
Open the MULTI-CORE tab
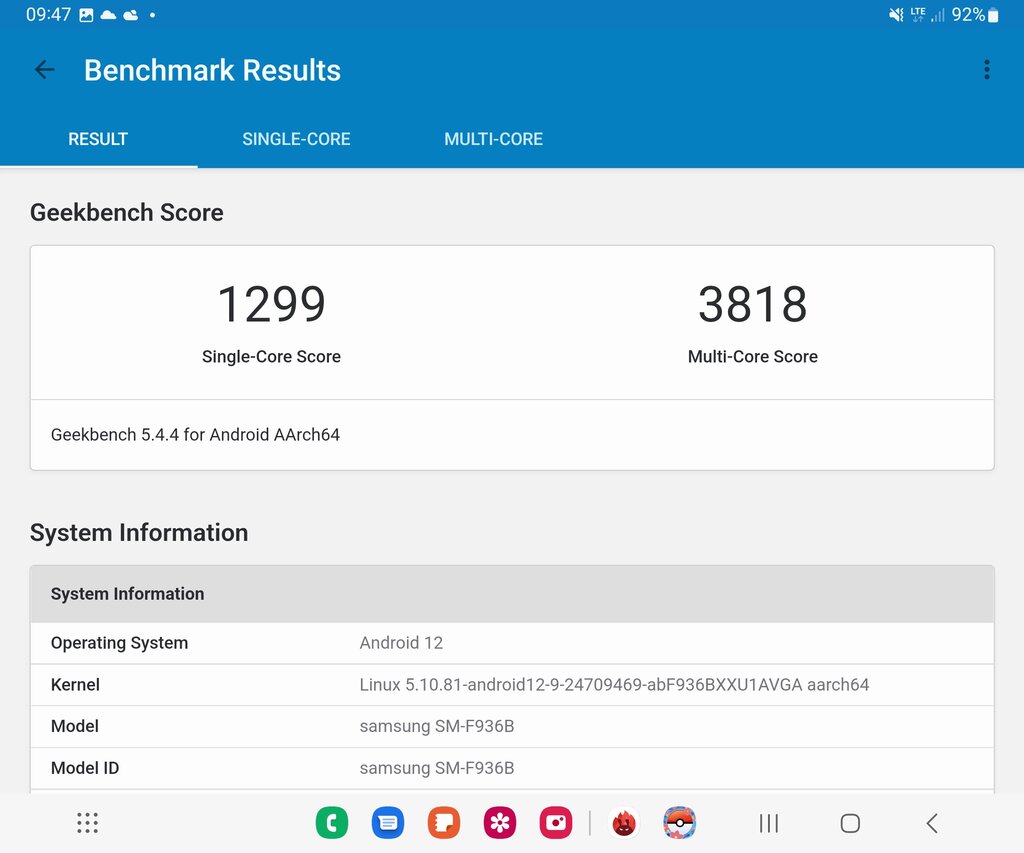pyautogui.click(x=493, y=140)
